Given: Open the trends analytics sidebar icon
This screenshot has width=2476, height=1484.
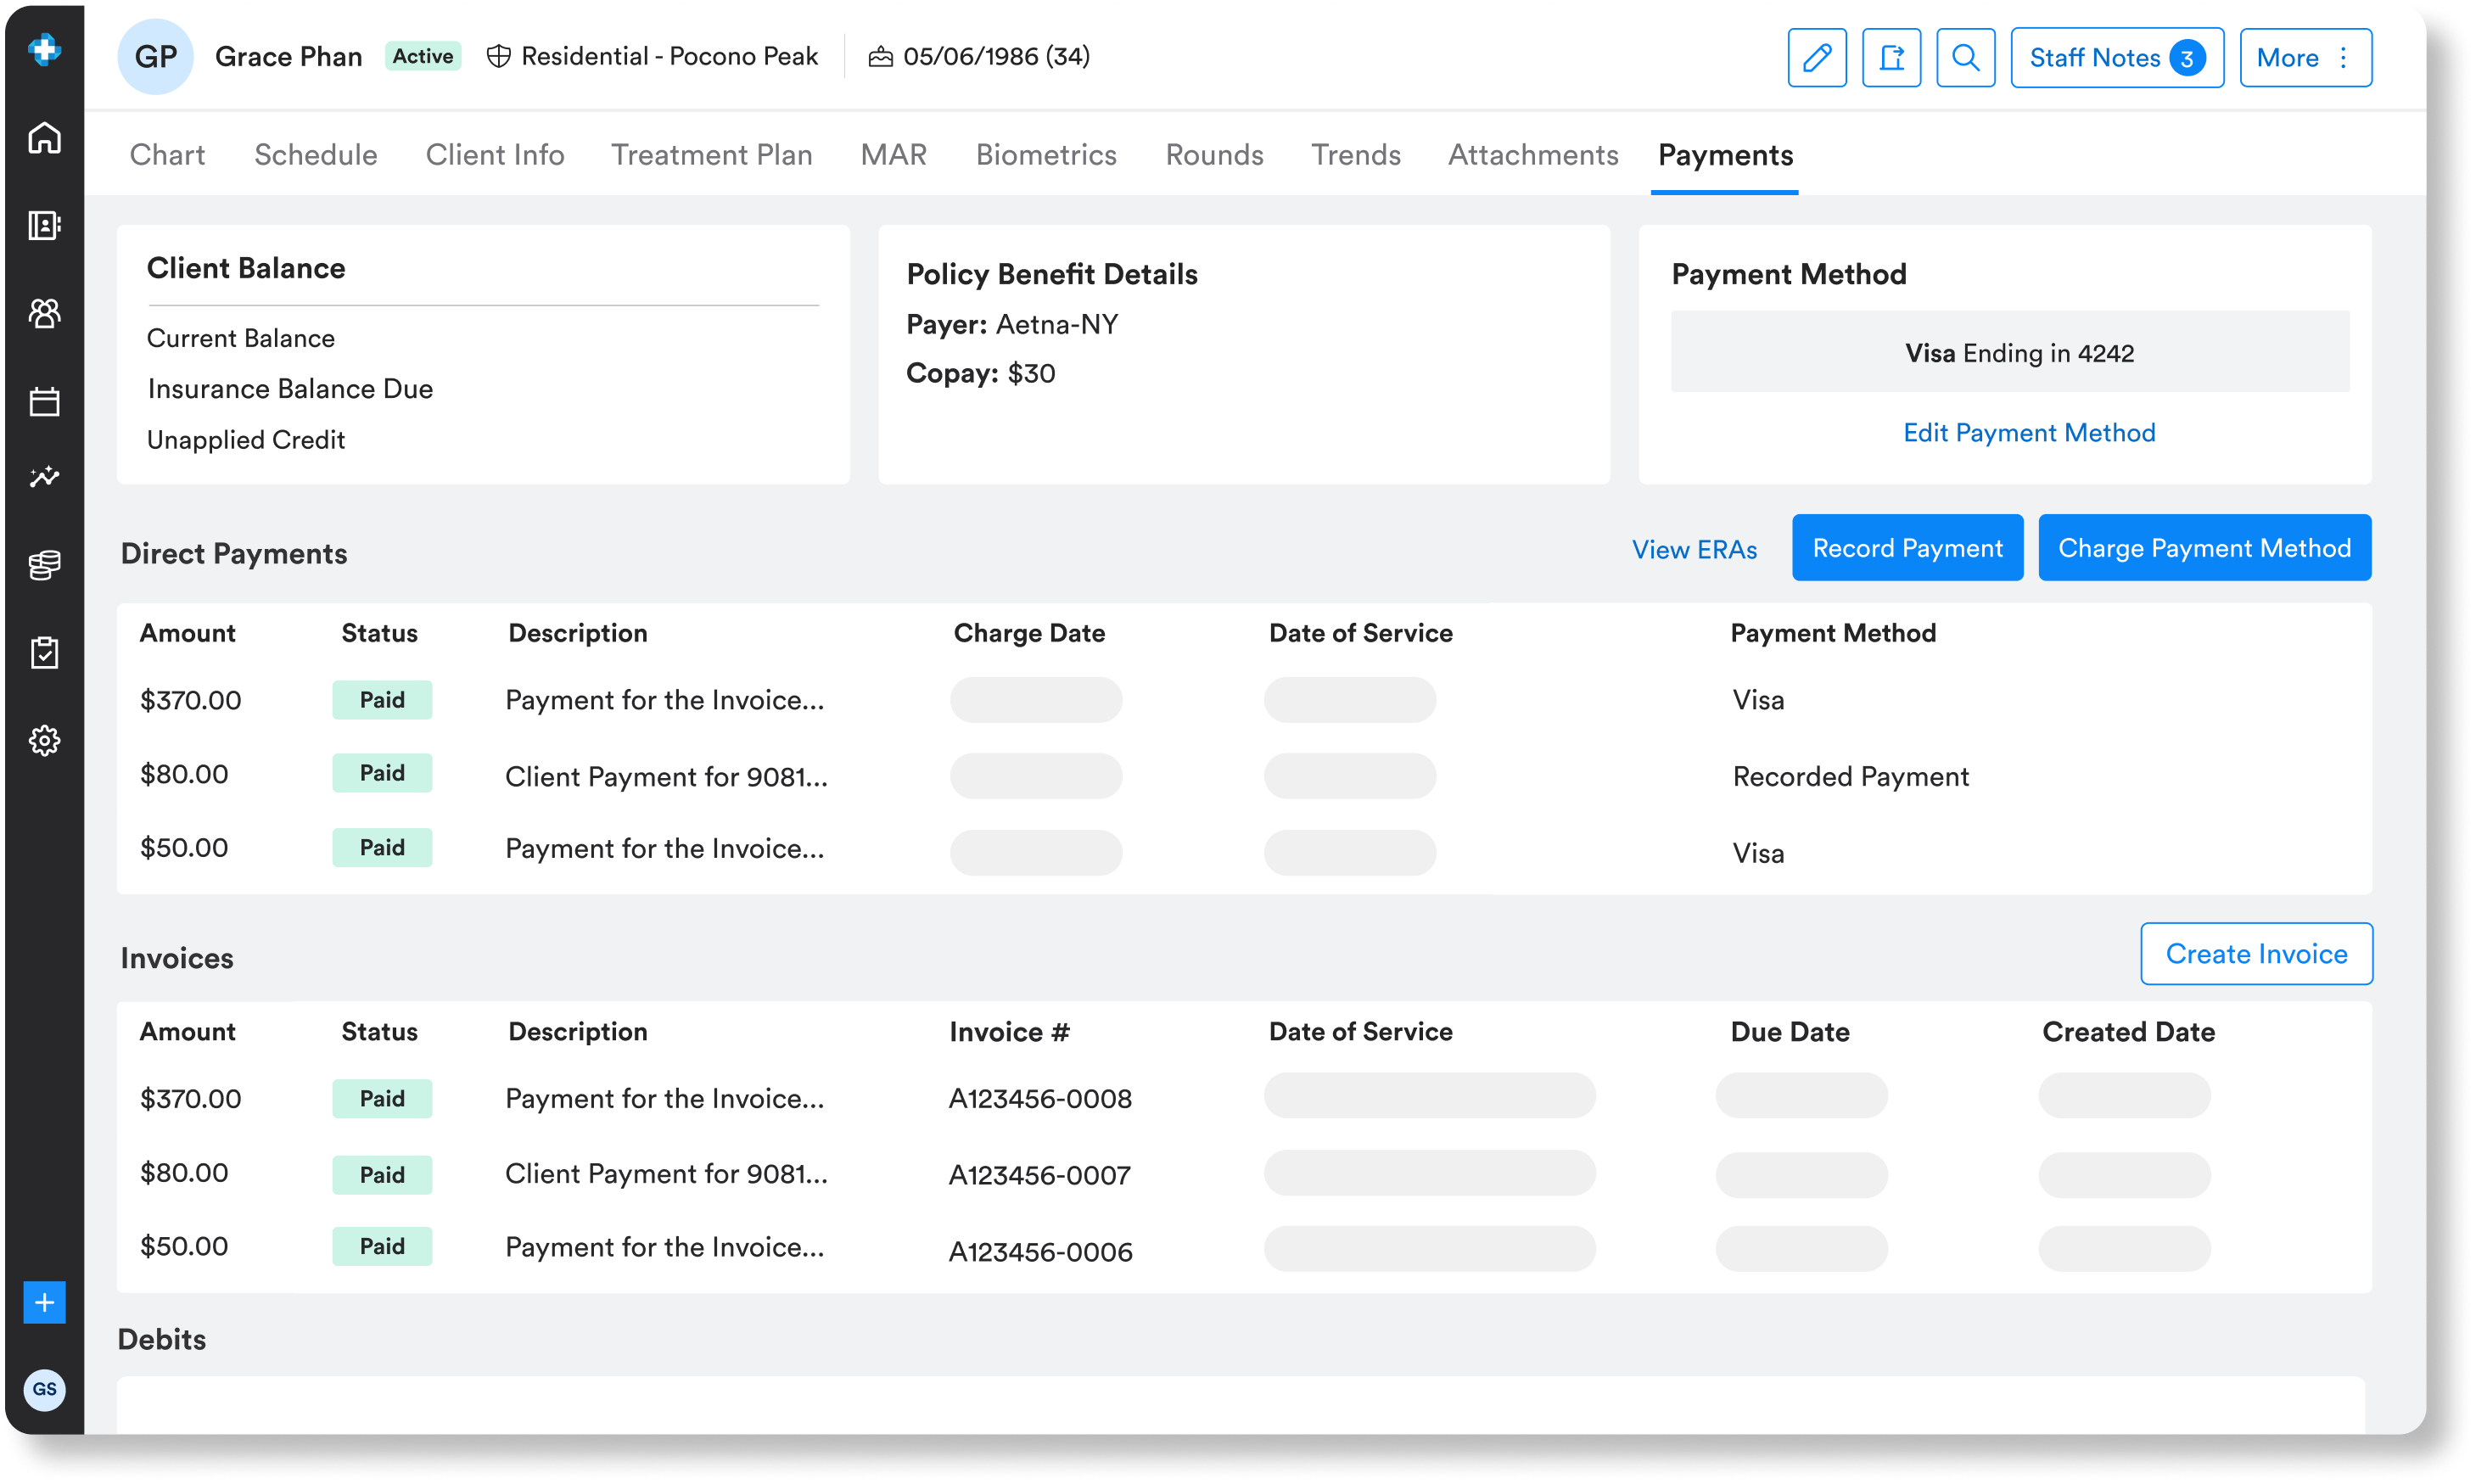Looking at the screenshot, I should 44,477.
